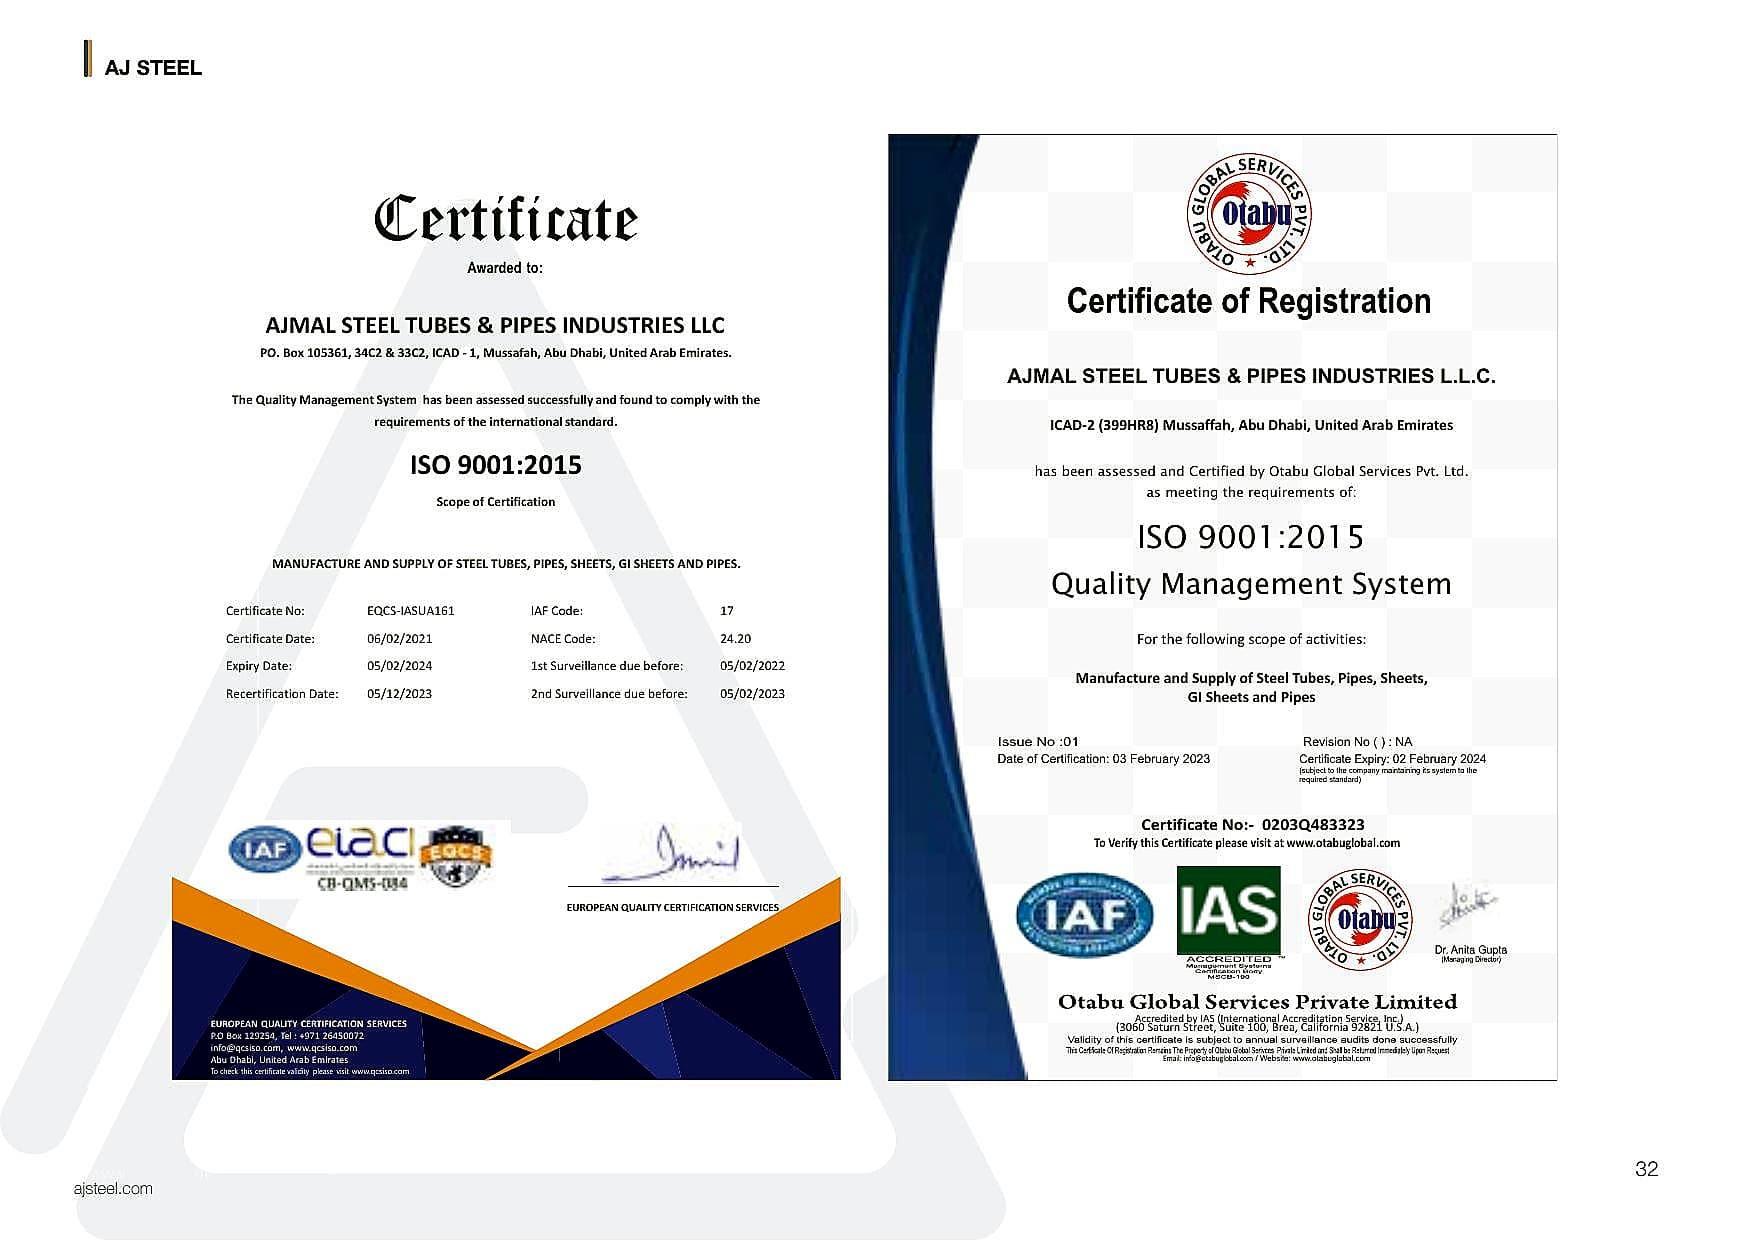The width and height of the screenshot is (1754, 1241).
Task: Click the 'Expiry Date:' label
Action: (259, 666)
